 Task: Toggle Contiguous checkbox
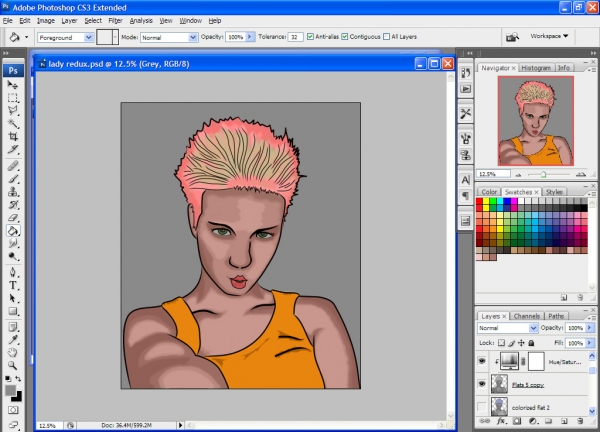345,37
